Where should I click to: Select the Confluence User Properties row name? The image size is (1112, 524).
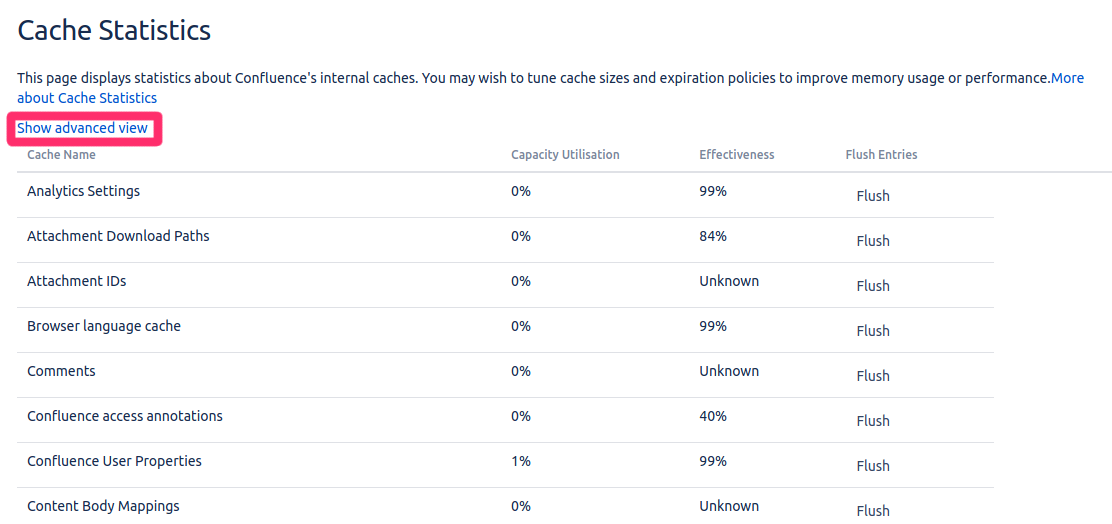pyautogui.click(x=114, y=461)
